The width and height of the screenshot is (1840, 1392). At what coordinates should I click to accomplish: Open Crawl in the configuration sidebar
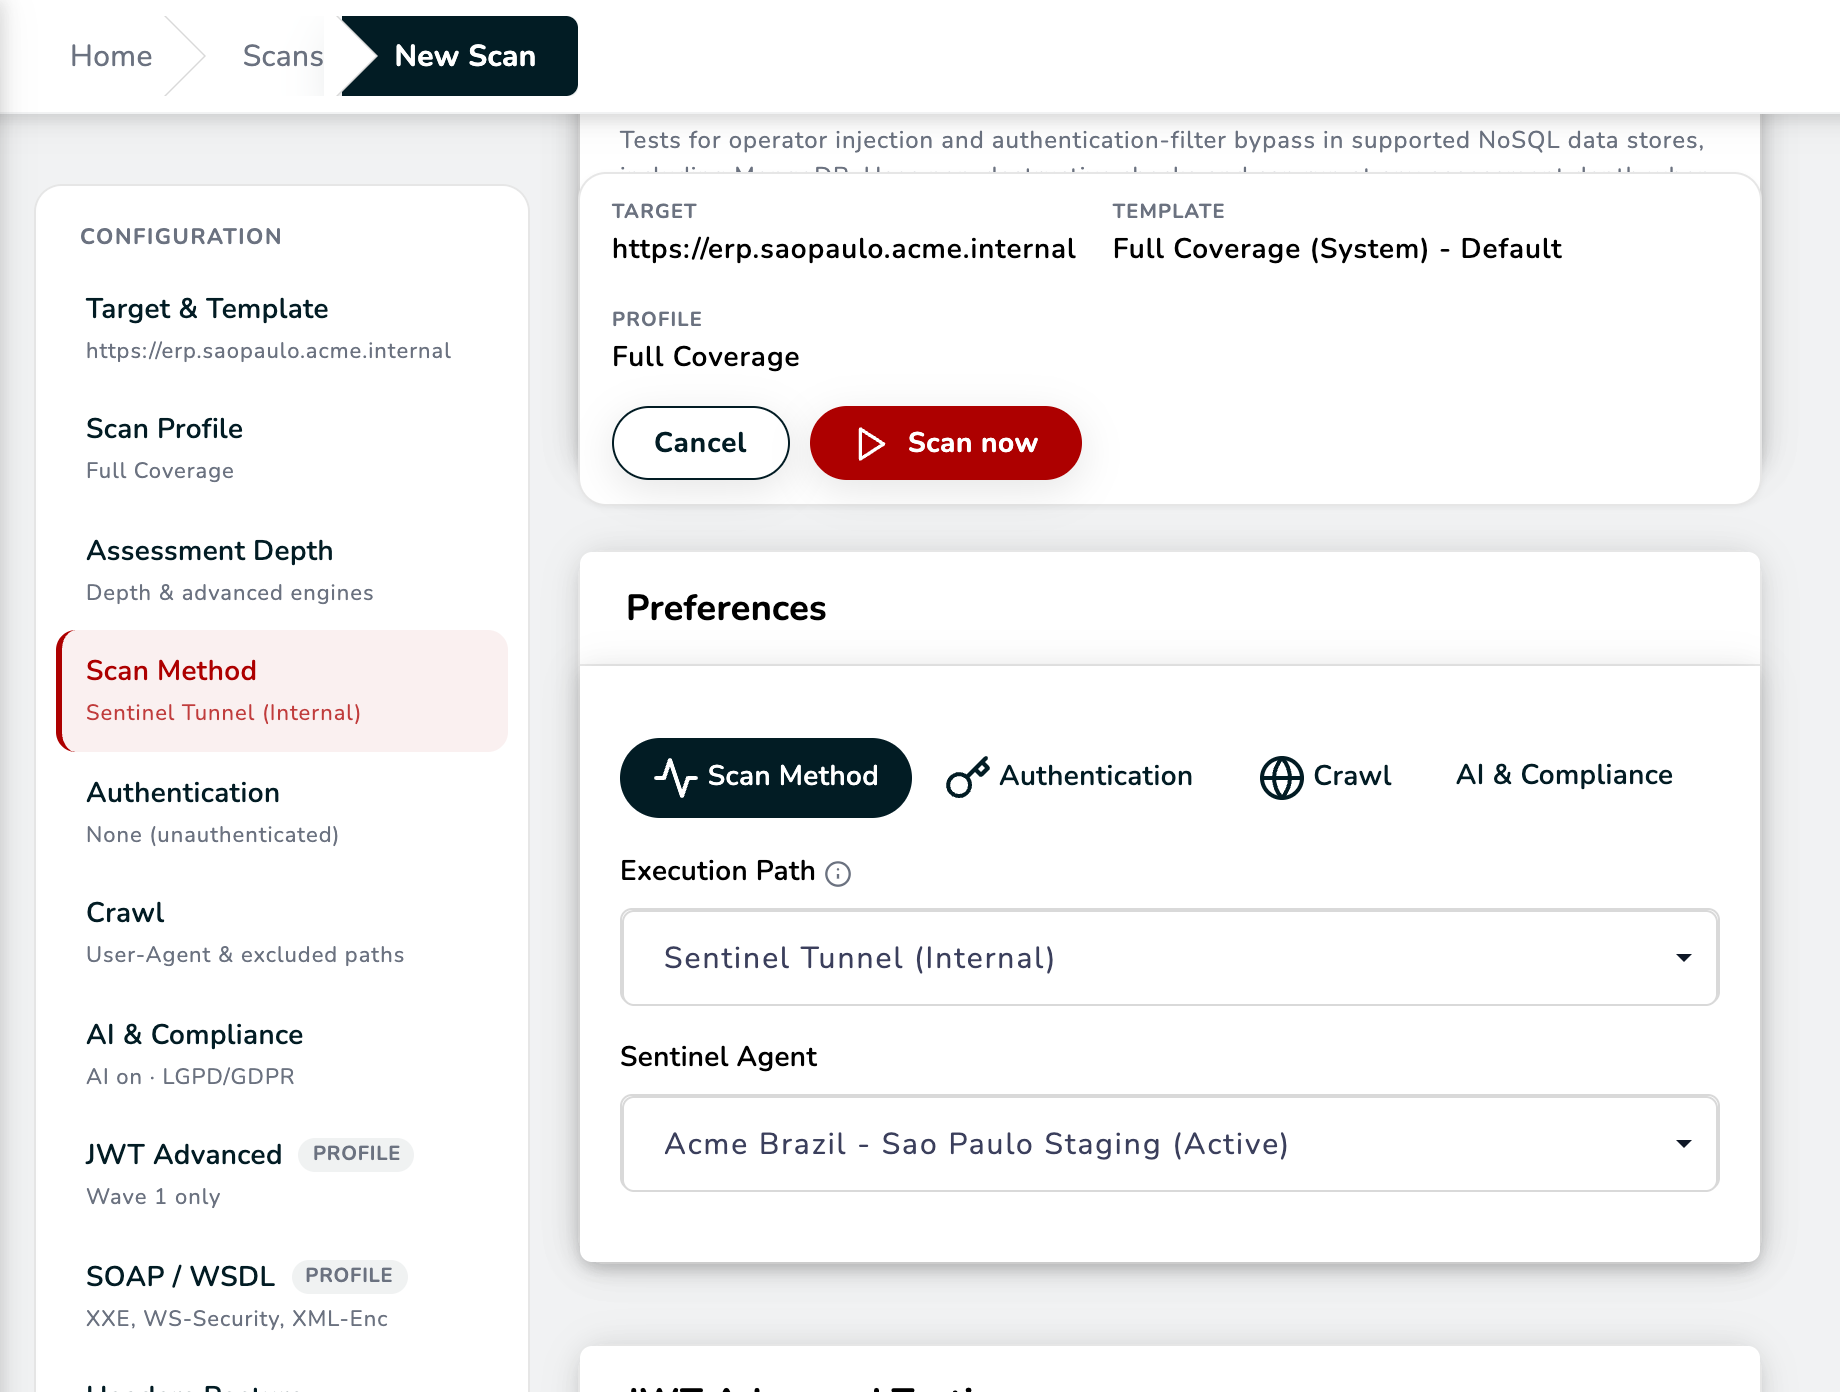pos(282,933)
